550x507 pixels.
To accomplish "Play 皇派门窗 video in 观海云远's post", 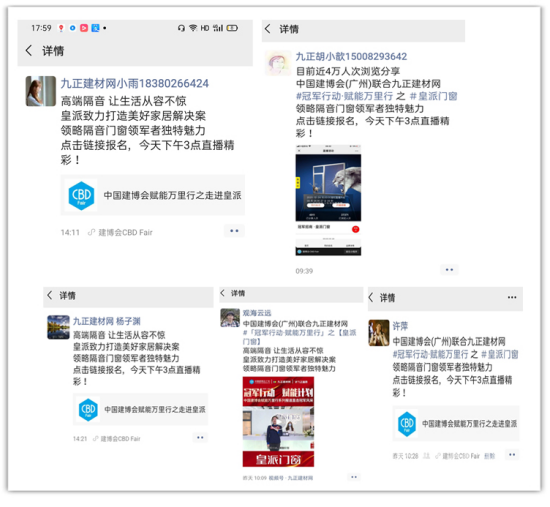I will (x=278, y=421).
